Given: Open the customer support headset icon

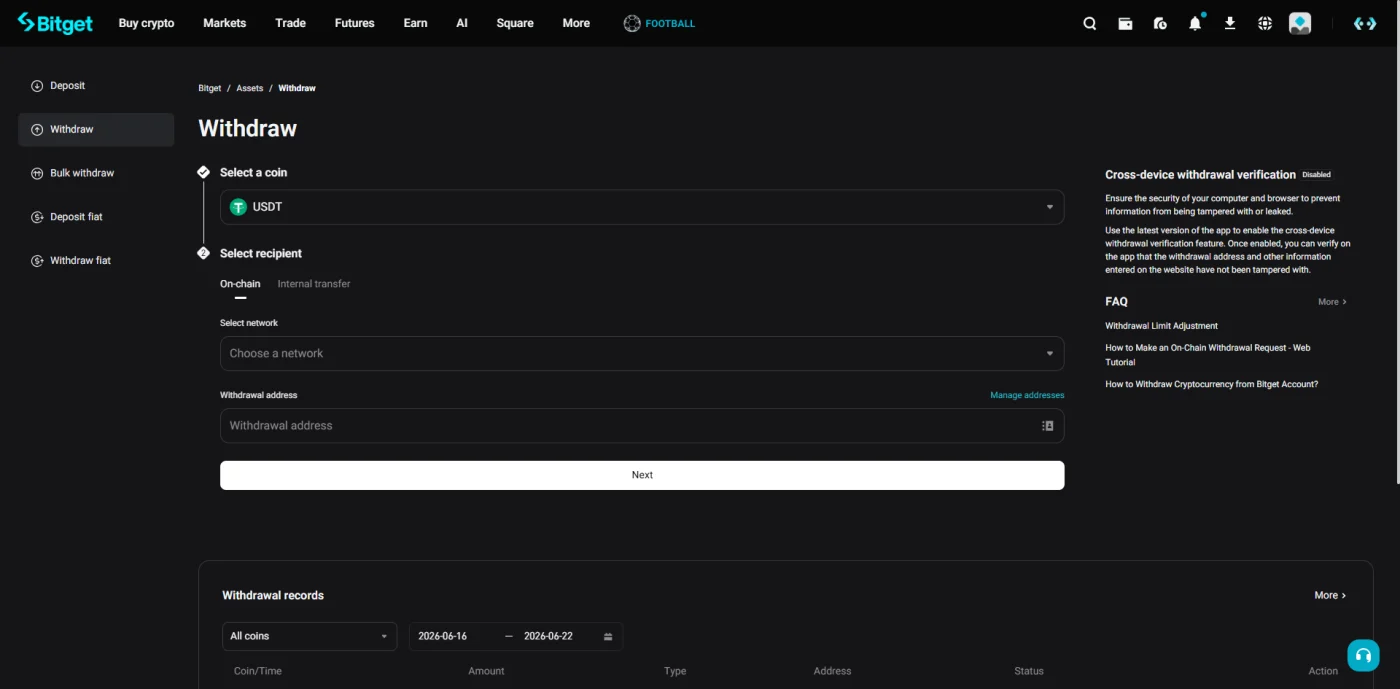Looking at the screenshot, I should pyautogui.click(x=1363, y=655).
